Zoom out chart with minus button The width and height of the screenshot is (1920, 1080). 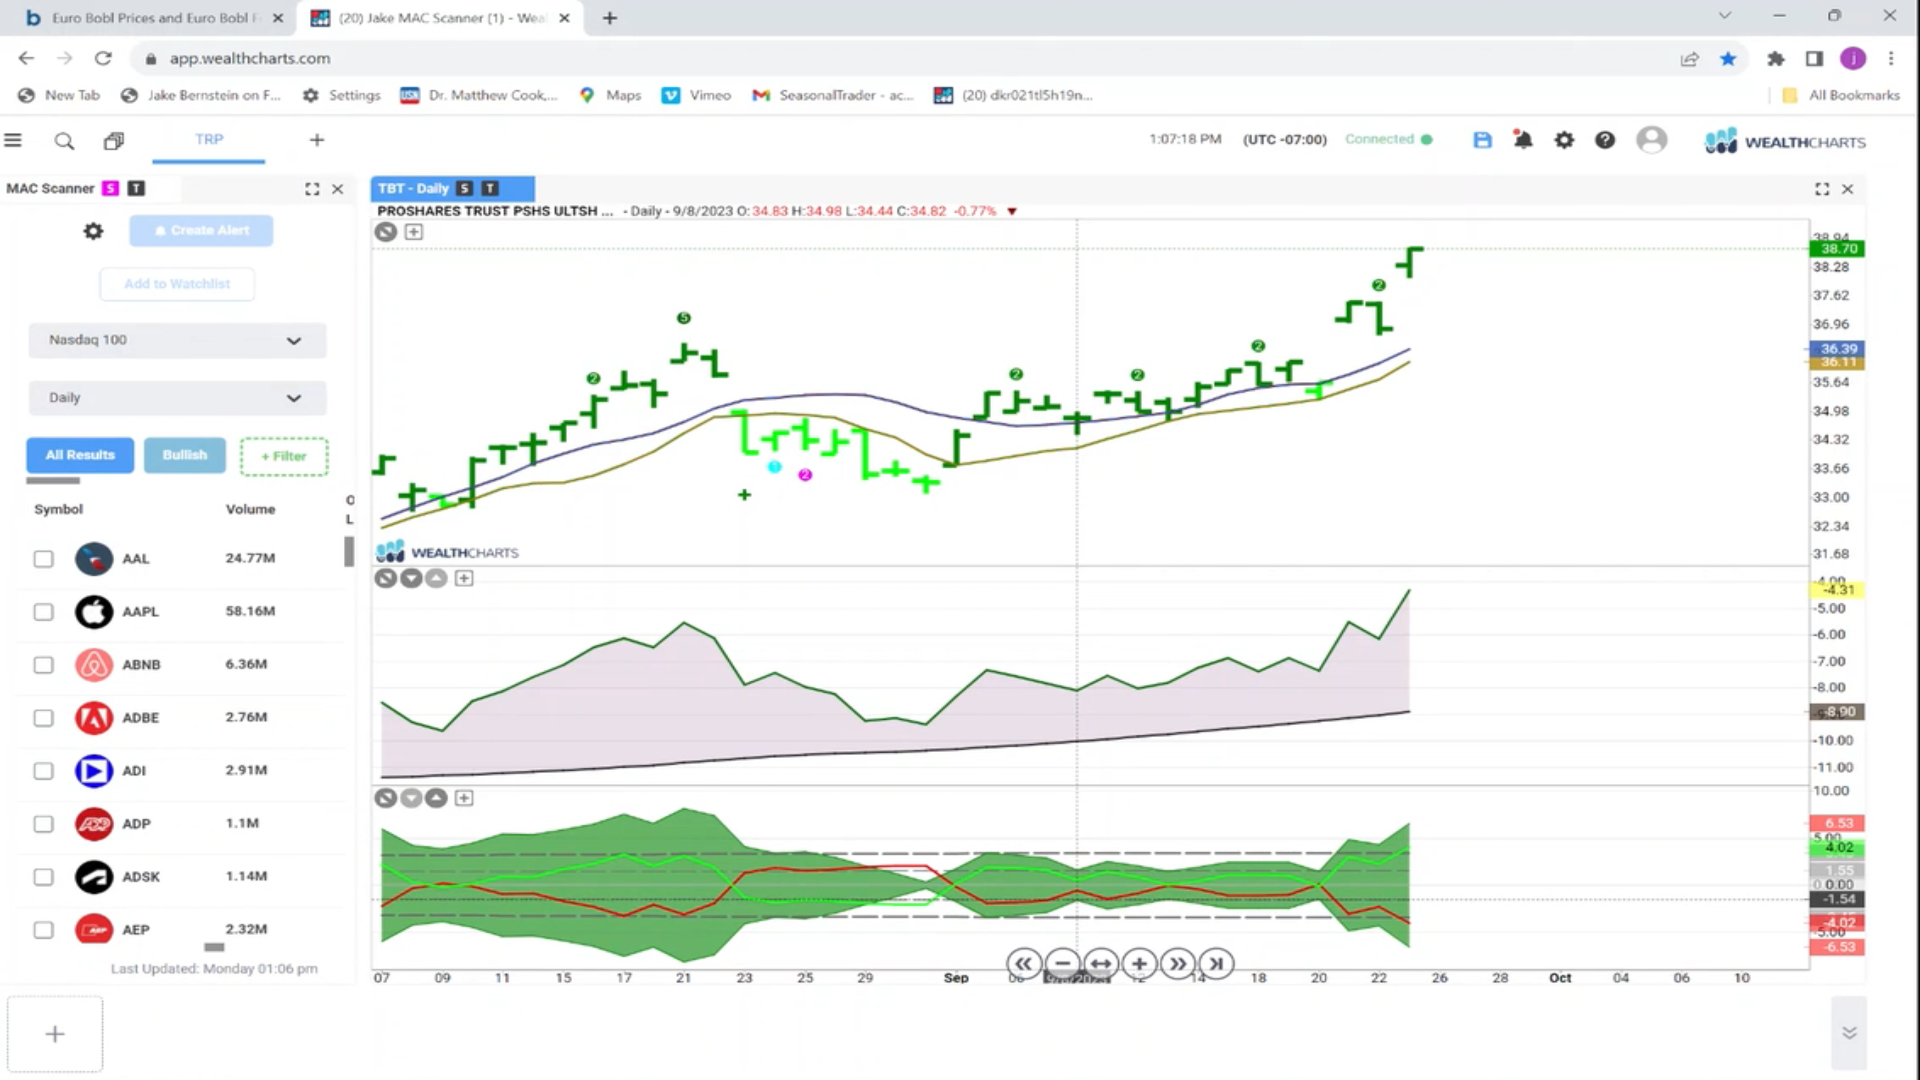[x=1062, y=964]
